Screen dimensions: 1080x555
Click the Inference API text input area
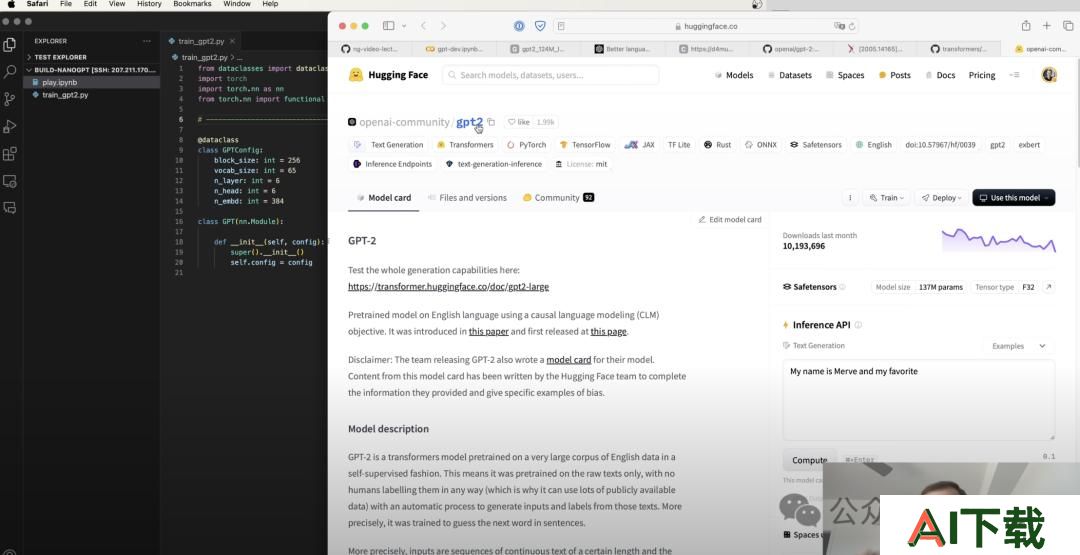(x=919, y=400)
